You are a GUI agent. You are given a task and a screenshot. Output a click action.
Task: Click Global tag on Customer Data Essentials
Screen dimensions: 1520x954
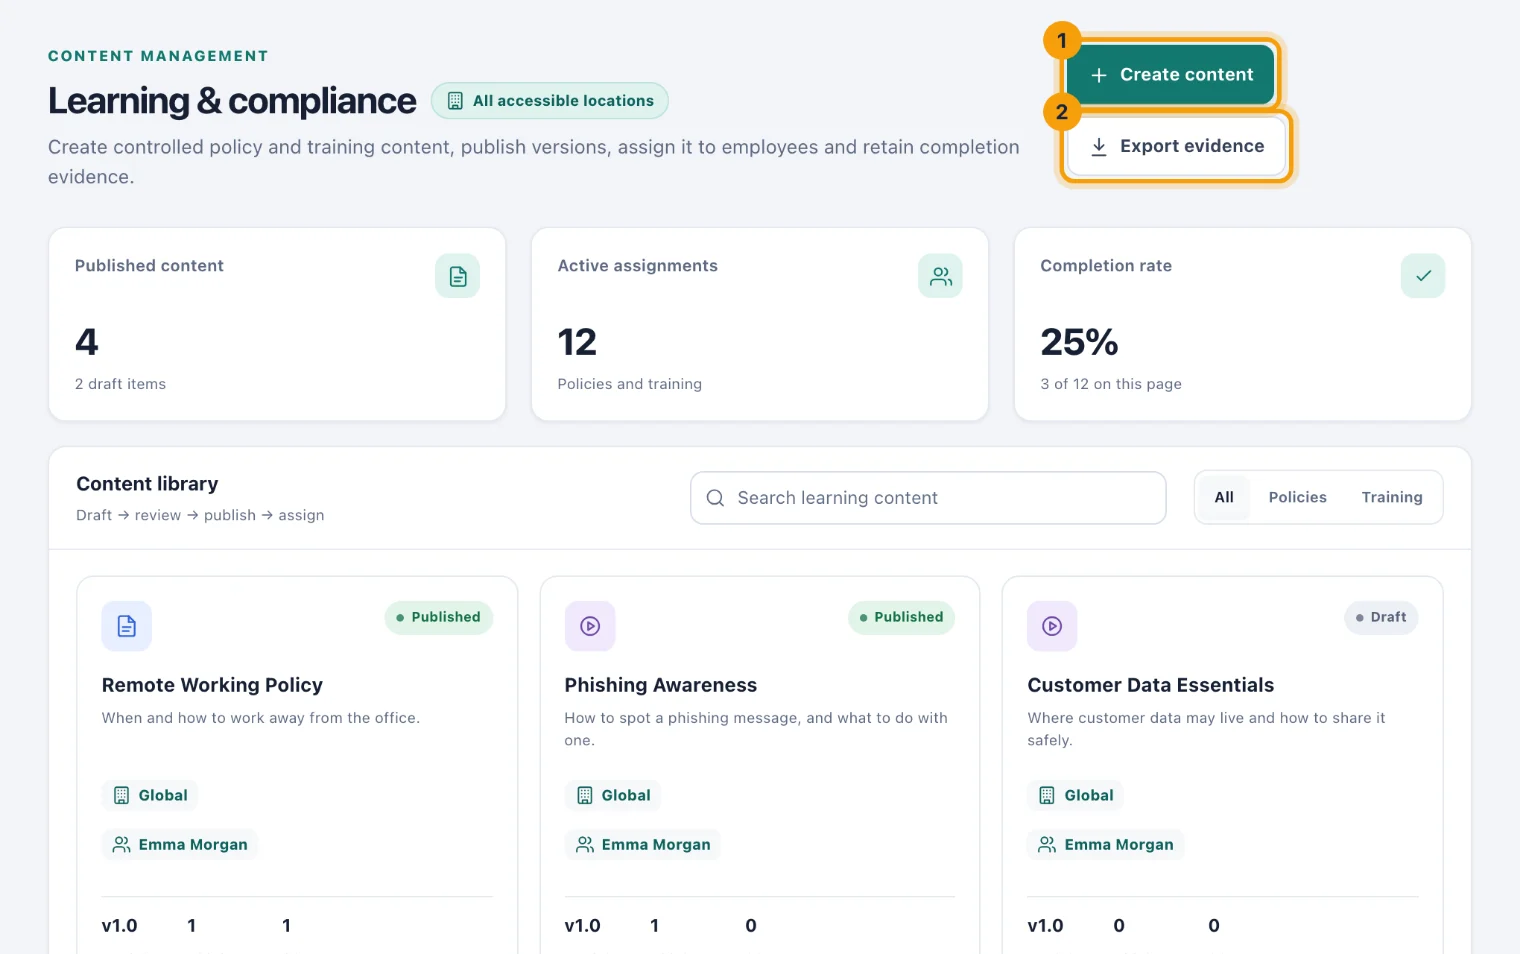click(x=1076, y=795)
